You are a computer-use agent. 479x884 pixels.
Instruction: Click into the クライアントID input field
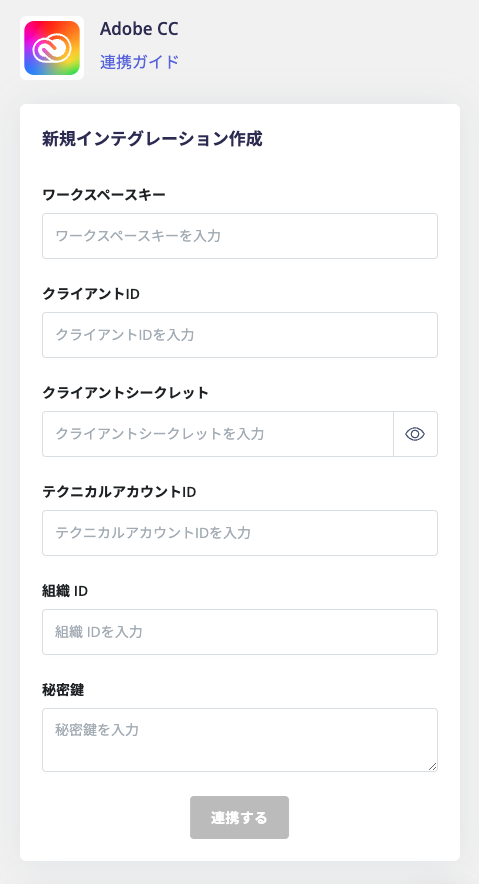coord(240,335)
